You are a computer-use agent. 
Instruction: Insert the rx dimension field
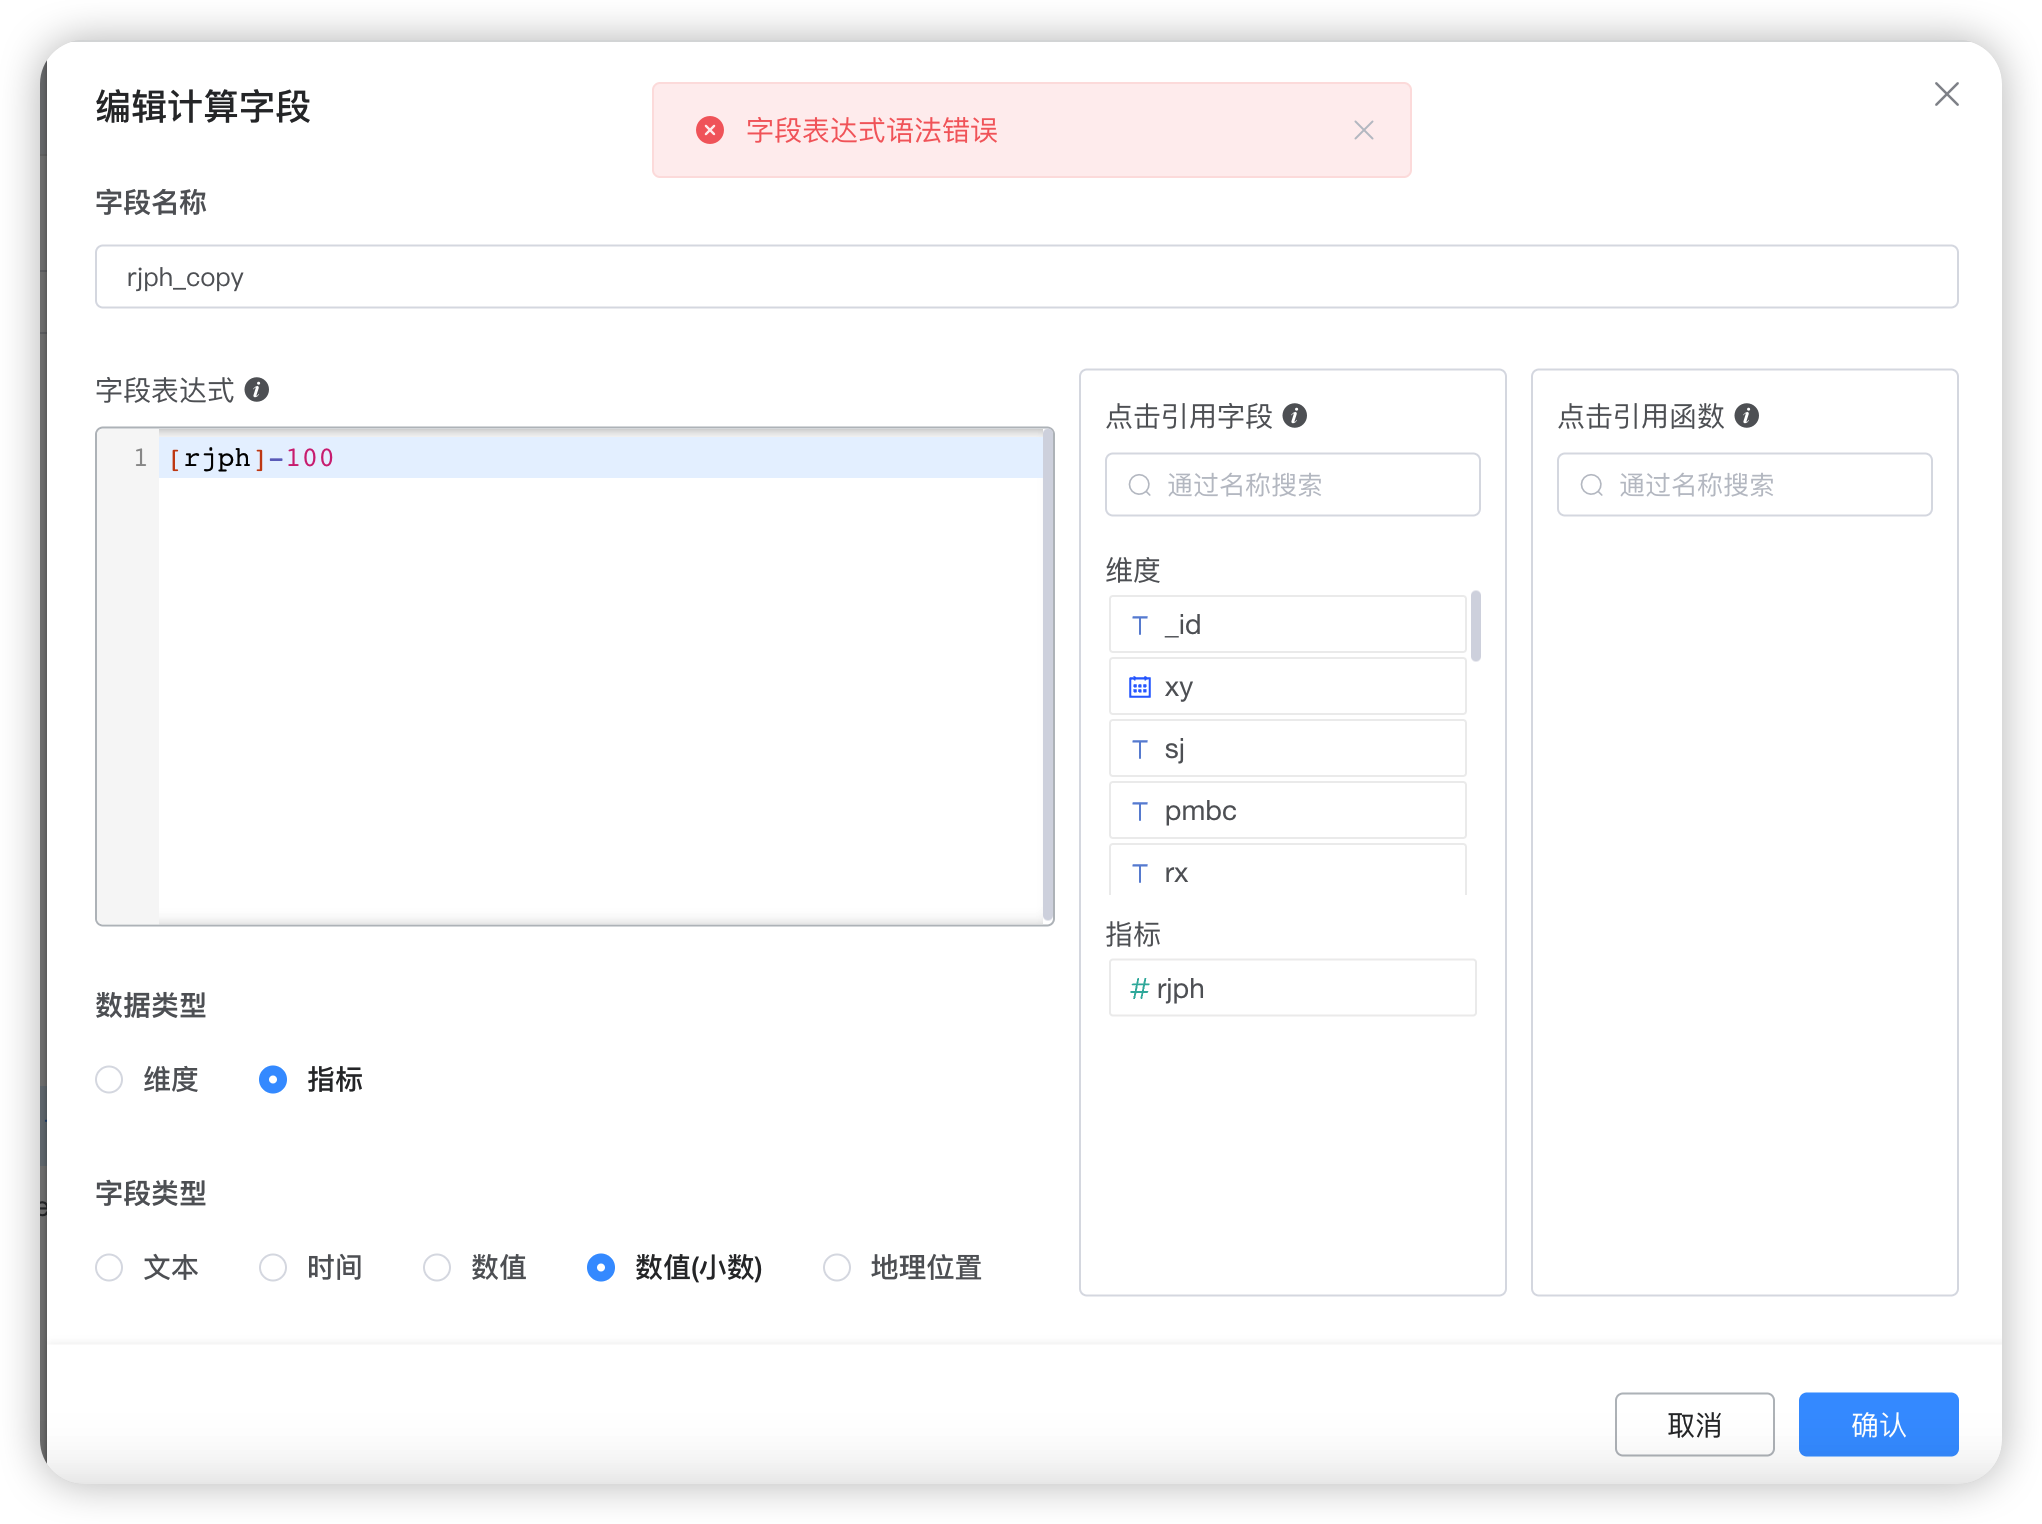(x=1287, y=870)
